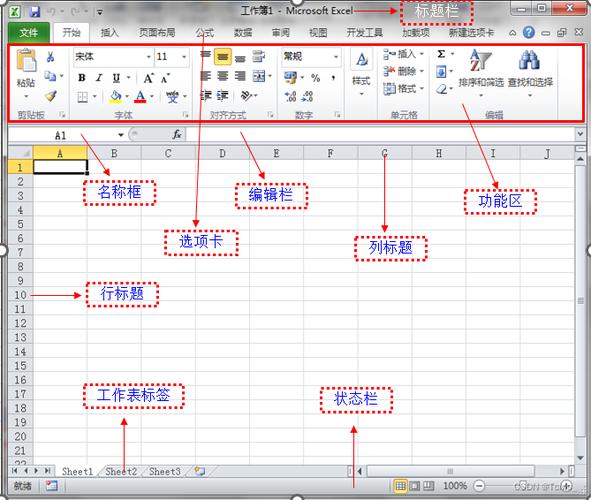Click Merge and Center icon

pyautogui.click(x=259, y=76)
